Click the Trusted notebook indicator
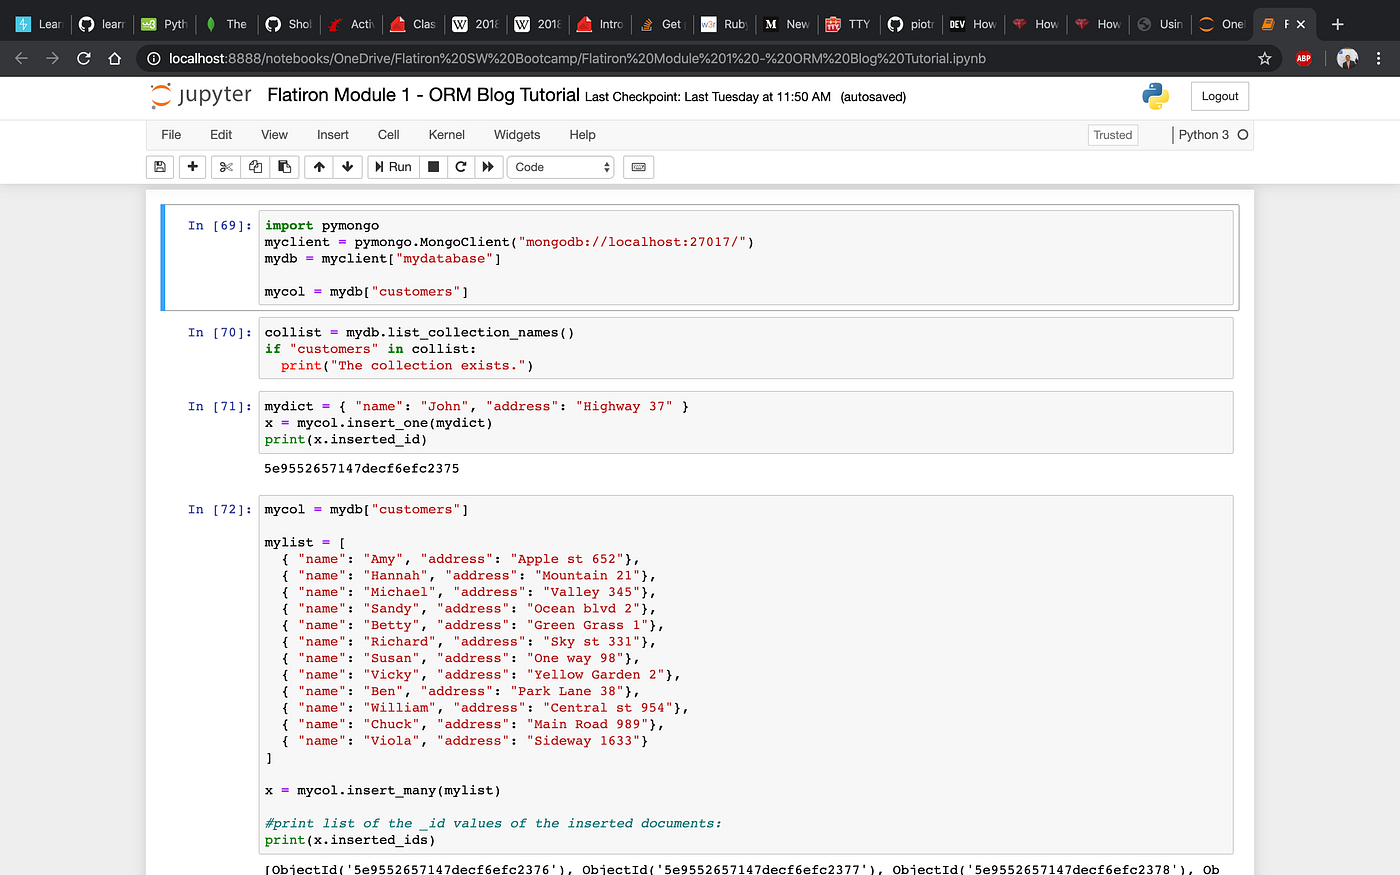This screenshot has width=1400, height=875. [1112, 134]
